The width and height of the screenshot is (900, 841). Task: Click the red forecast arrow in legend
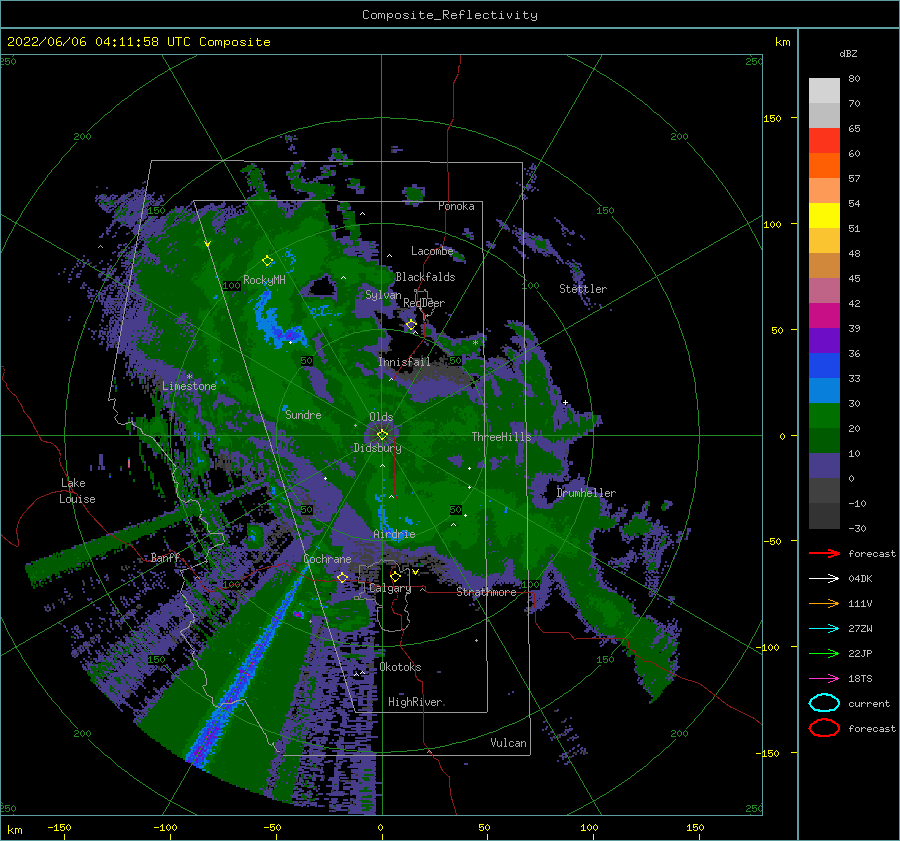824,553
